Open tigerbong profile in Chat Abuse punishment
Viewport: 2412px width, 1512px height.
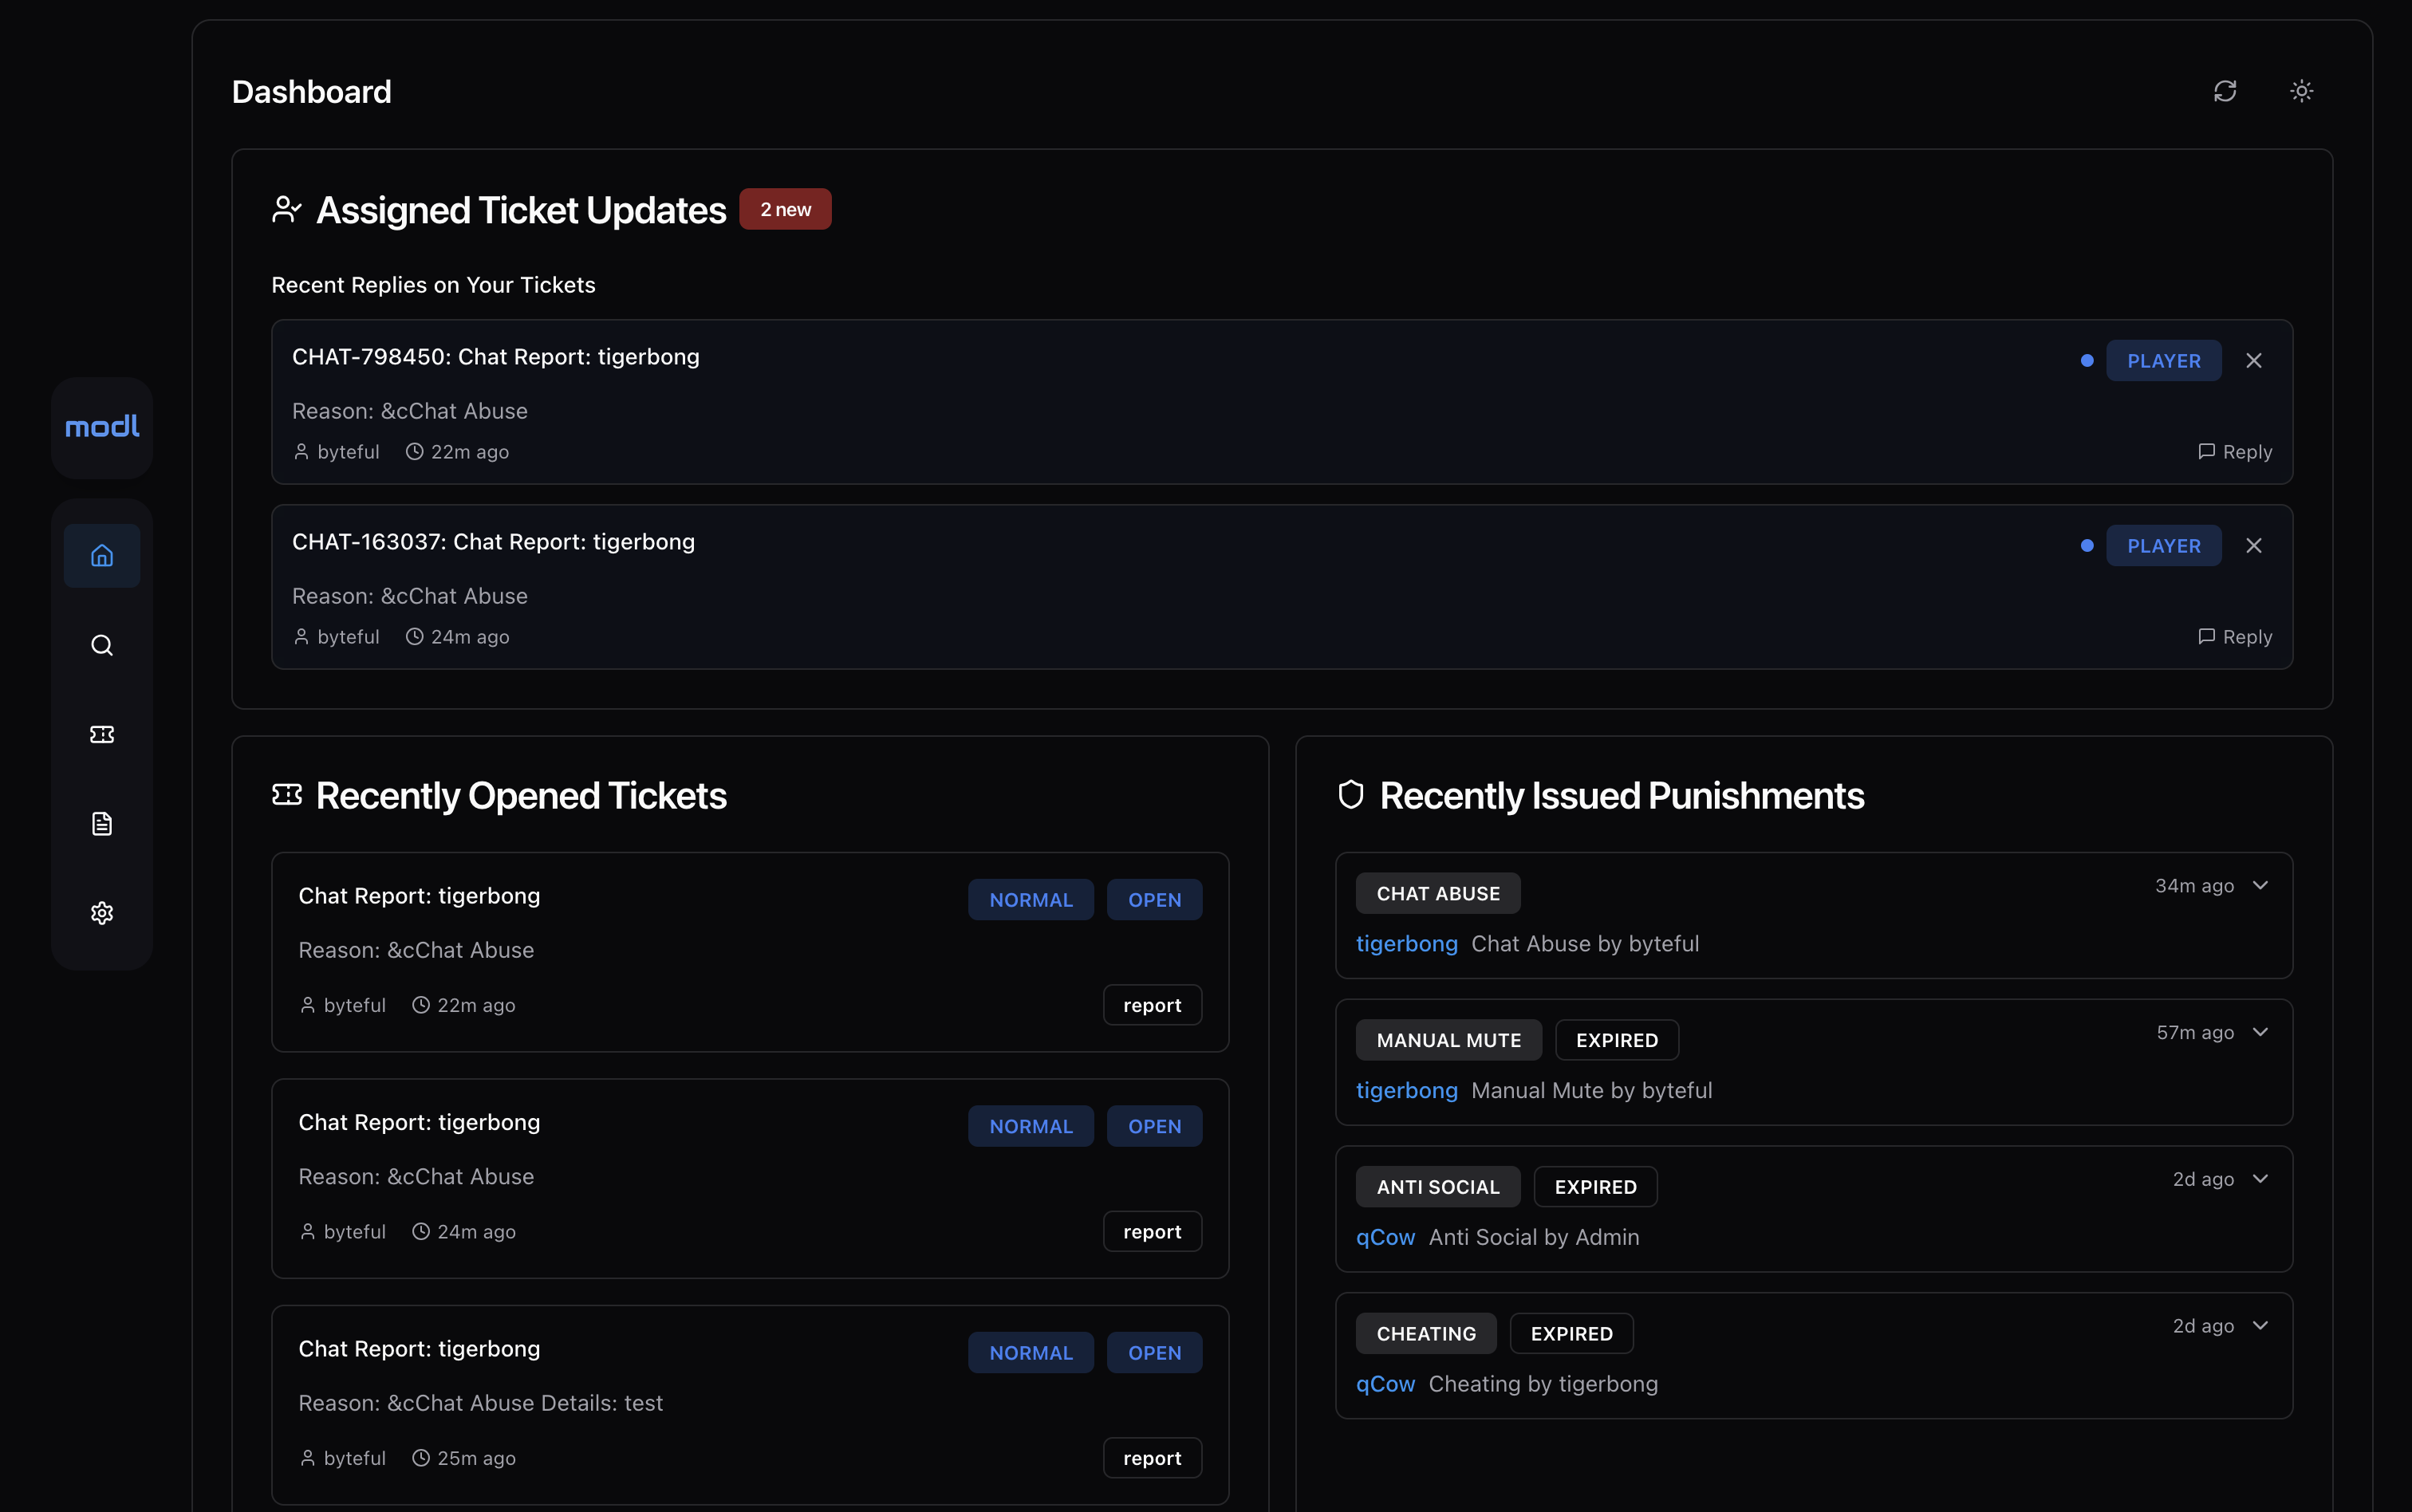(1406, 944)
